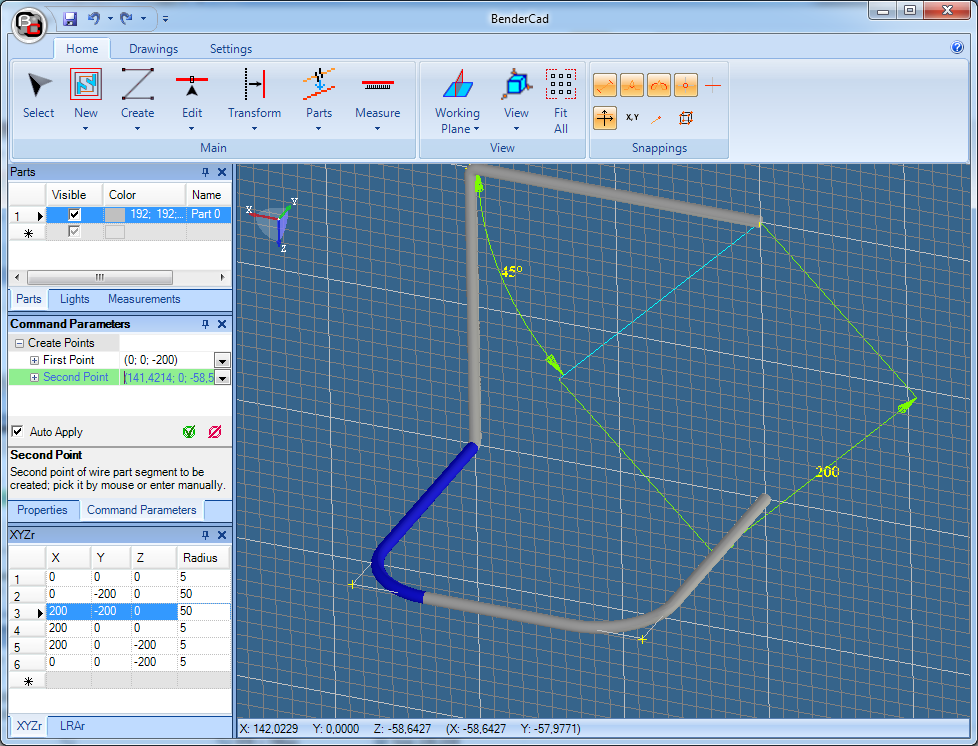Click the Save floppy disk icon

coord(70,19)
